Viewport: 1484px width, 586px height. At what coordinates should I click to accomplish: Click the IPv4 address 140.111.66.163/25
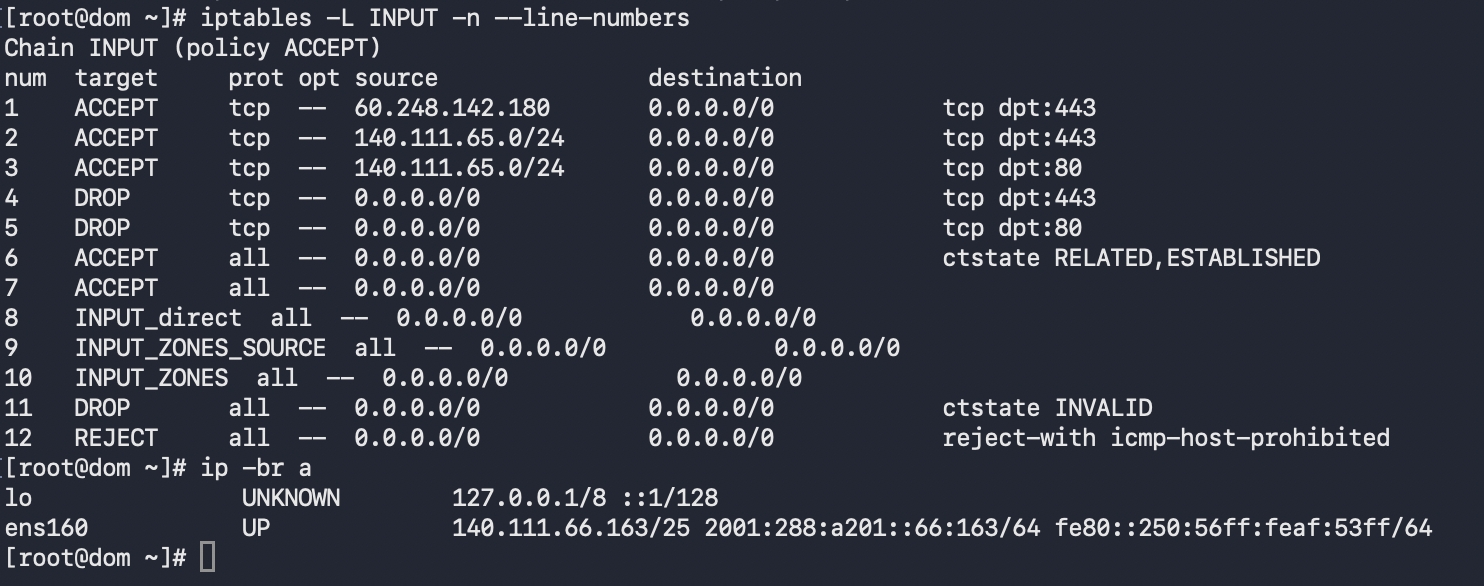click(571, 528)
